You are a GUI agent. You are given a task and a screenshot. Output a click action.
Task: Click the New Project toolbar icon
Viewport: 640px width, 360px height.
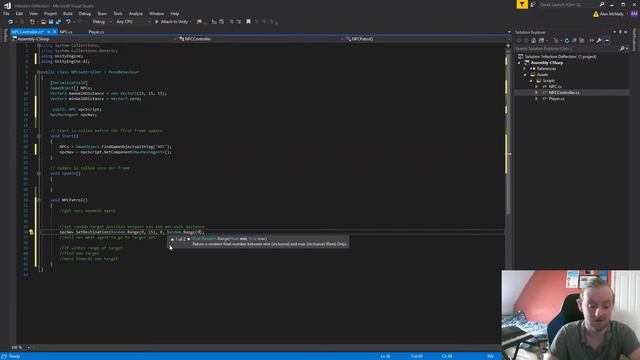(32, 22)
